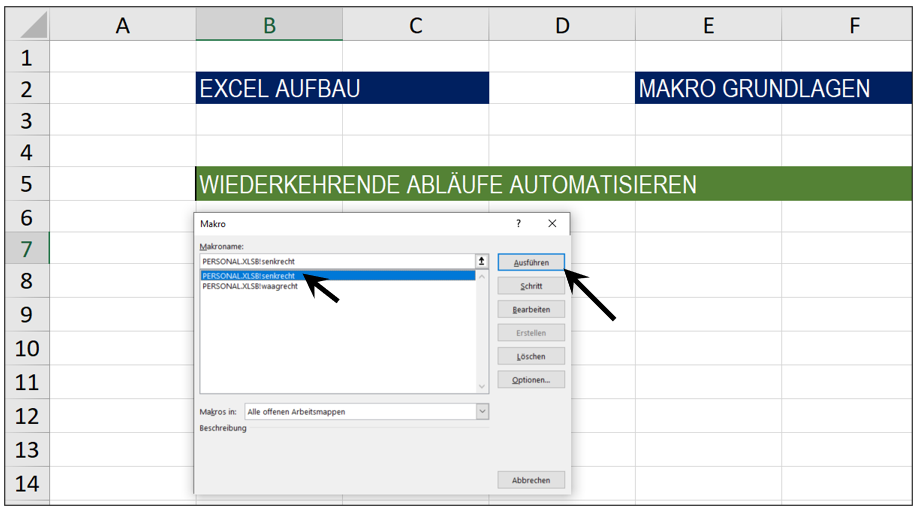Select row 12 header
Screen dimensions: 916x511
27,416
